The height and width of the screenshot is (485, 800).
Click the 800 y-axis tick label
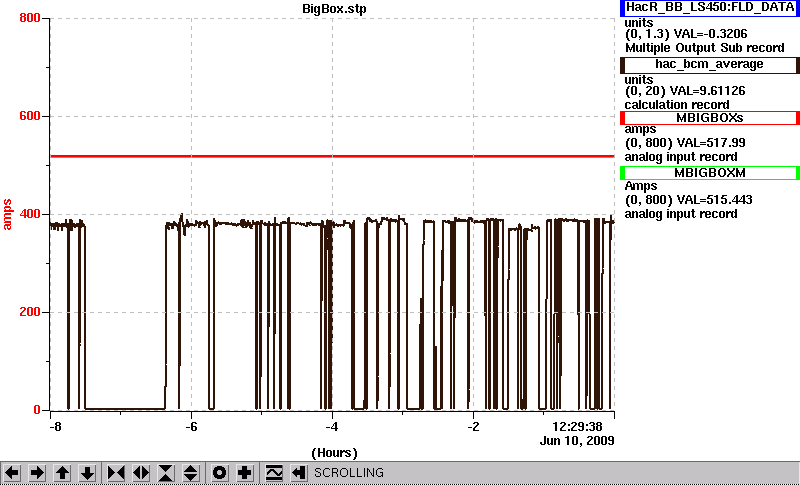[30, 18]
